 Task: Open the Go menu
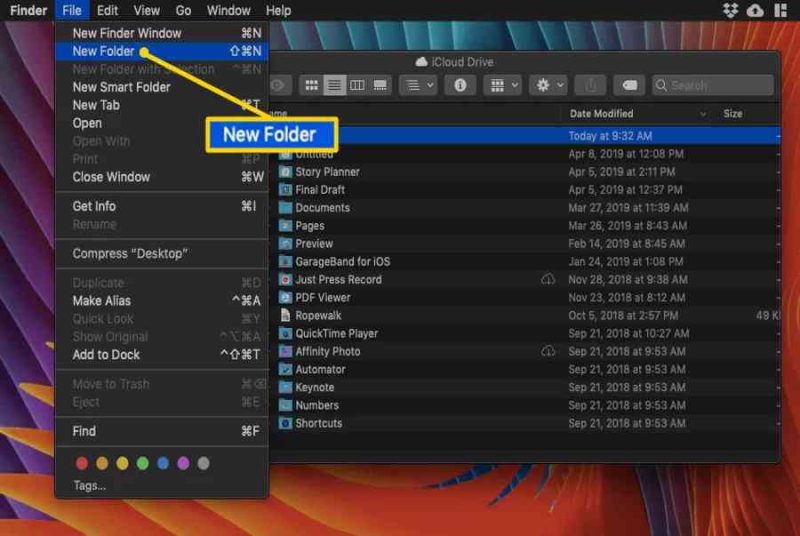point(183,10)
